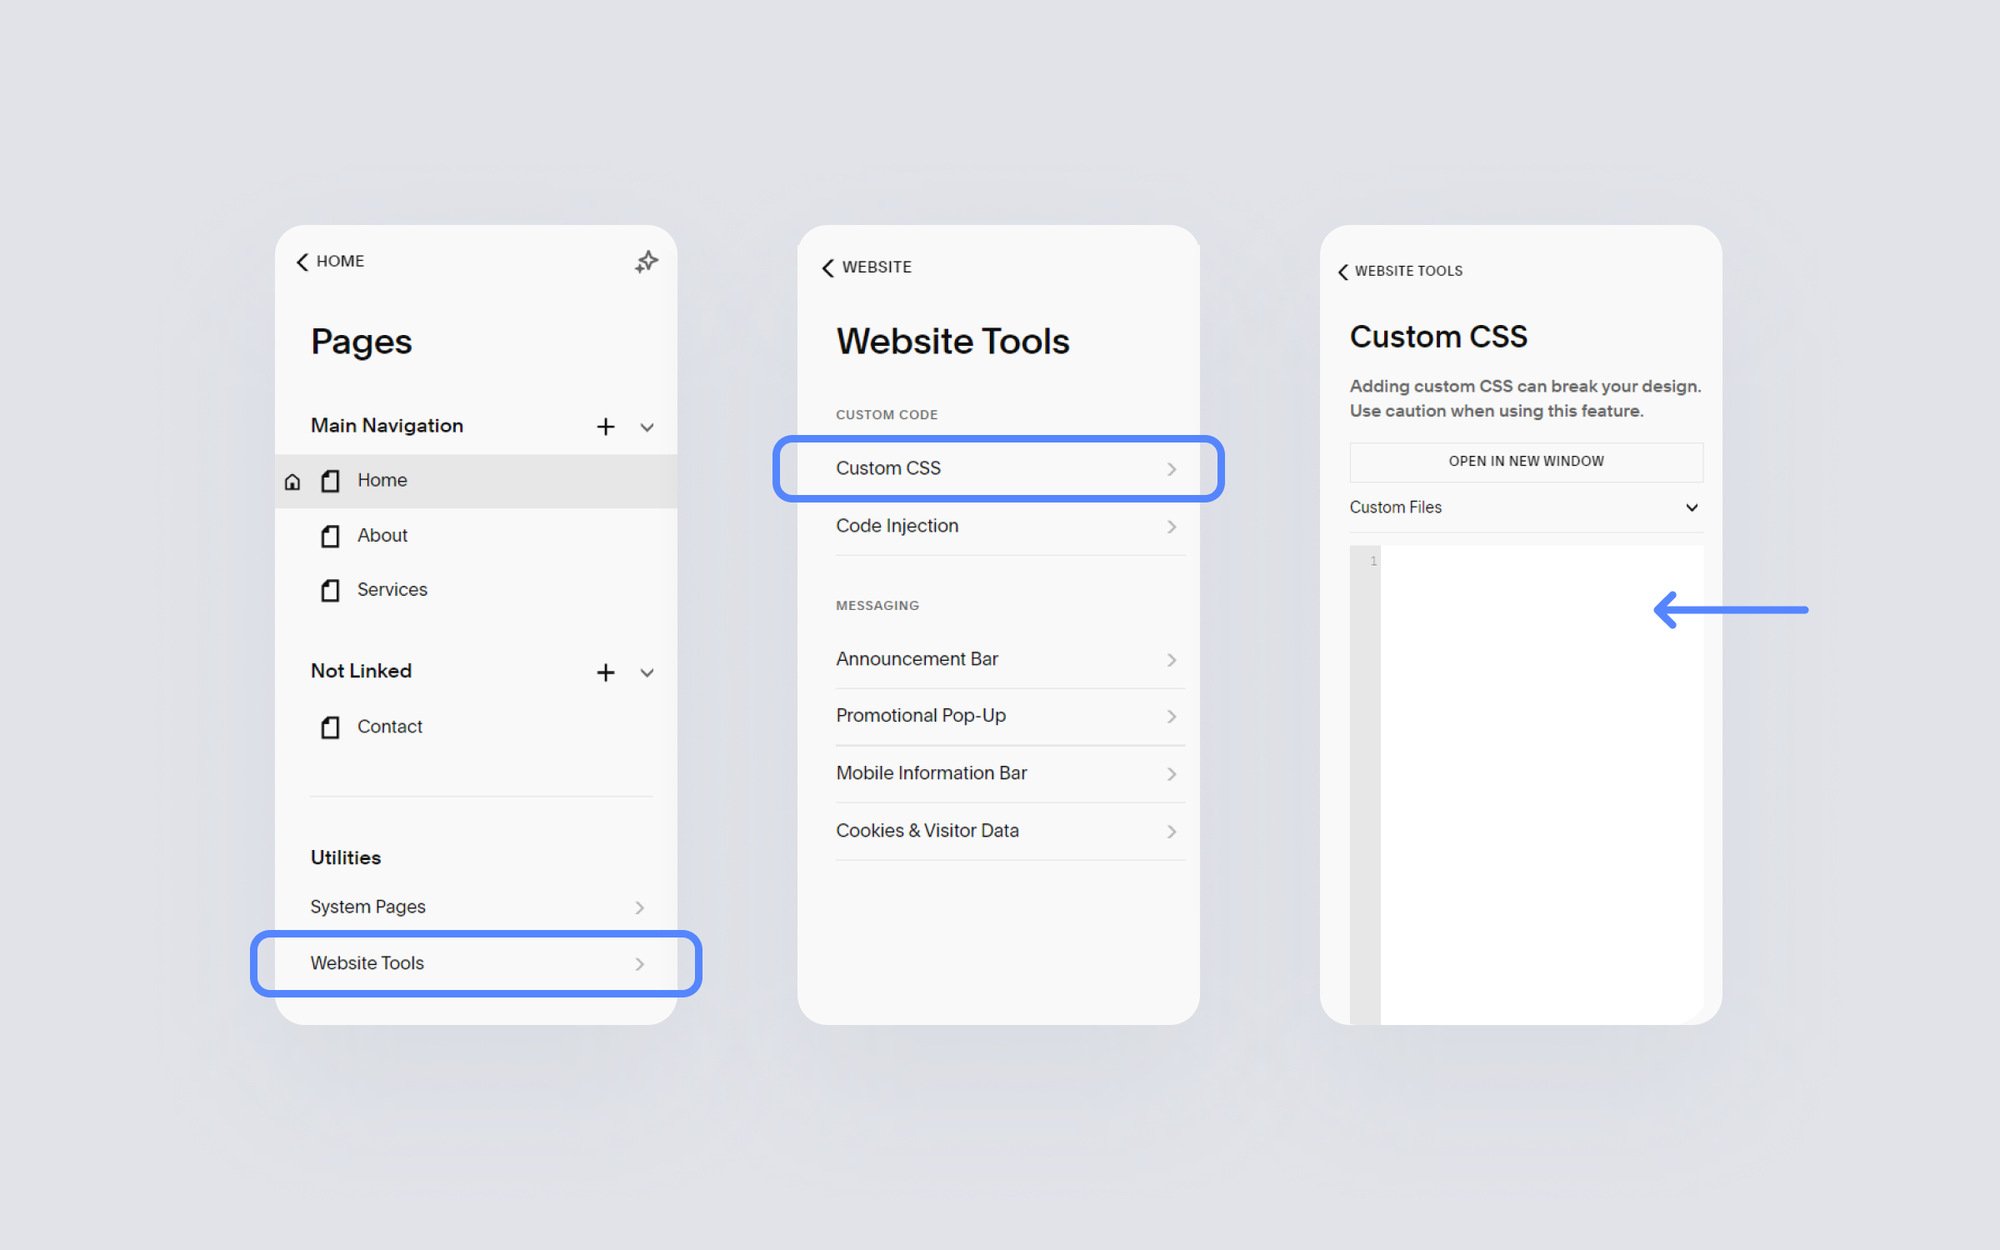Image resolution: width=2000 pixels, height=1250 pixels.
Task: Select the Home page document icon
Action: [330, 481]
